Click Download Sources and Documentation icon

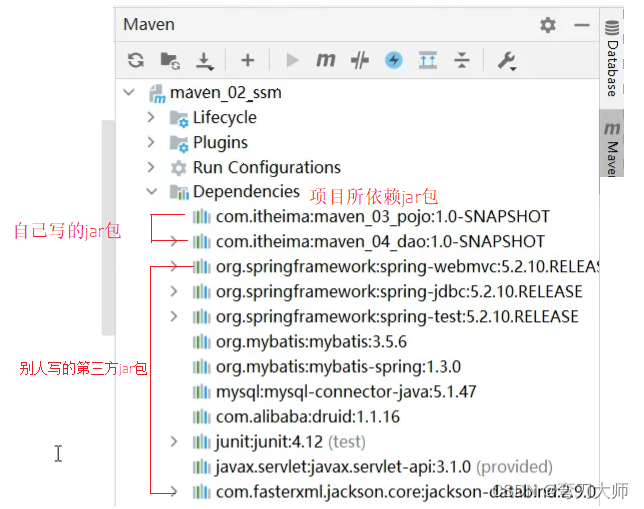(204, 61)
